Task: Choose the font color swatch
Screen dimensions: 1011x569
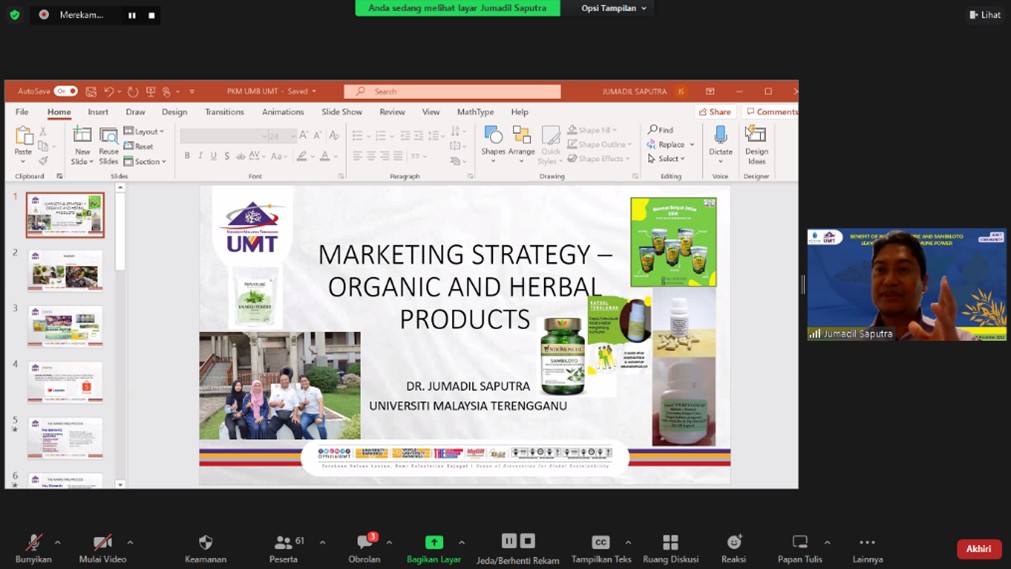Action: point(324,155)
